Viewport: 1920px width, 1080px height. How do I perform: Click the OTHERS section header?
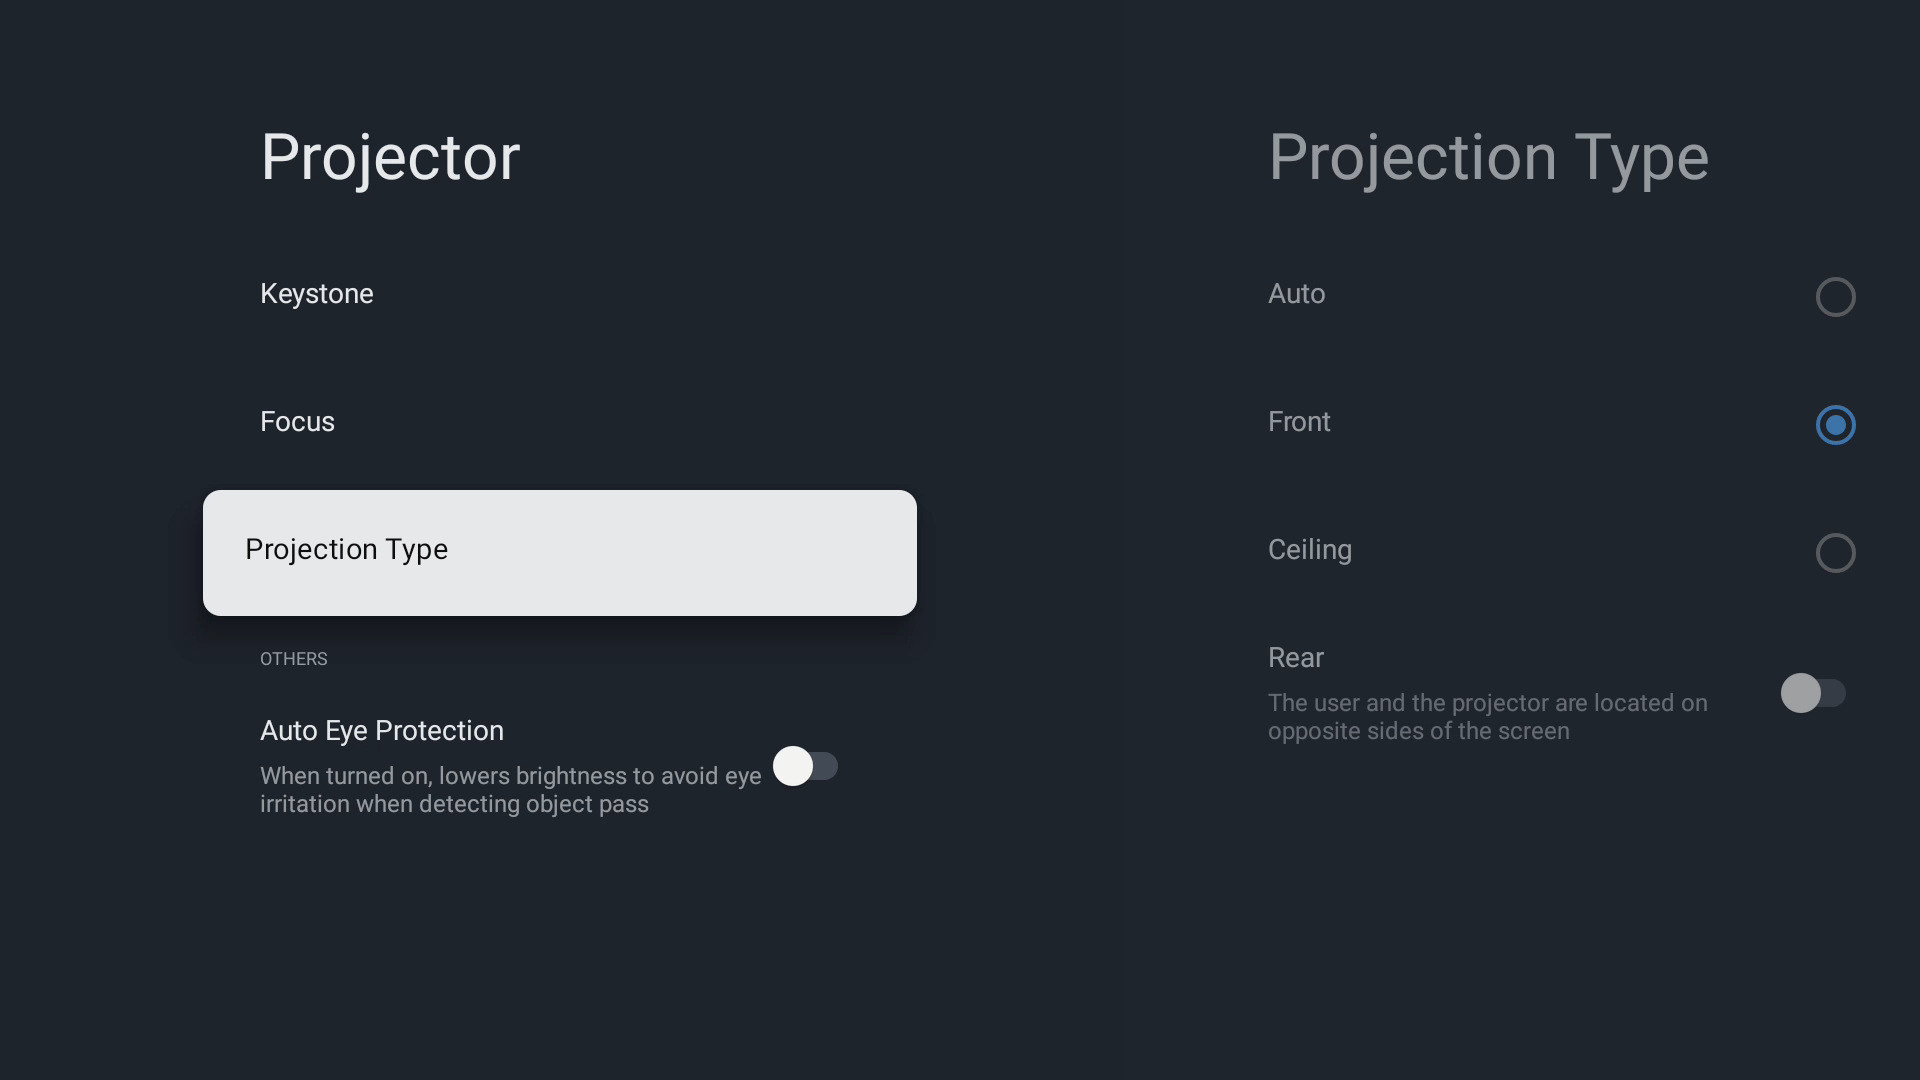(x=293, y=659)
